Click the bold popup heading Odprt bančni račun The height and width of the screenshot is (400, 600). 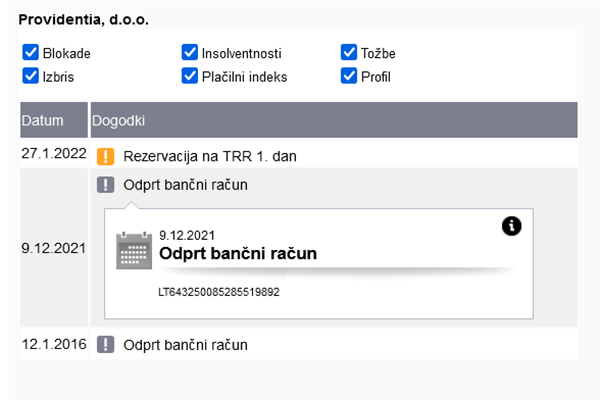point(238,254)
